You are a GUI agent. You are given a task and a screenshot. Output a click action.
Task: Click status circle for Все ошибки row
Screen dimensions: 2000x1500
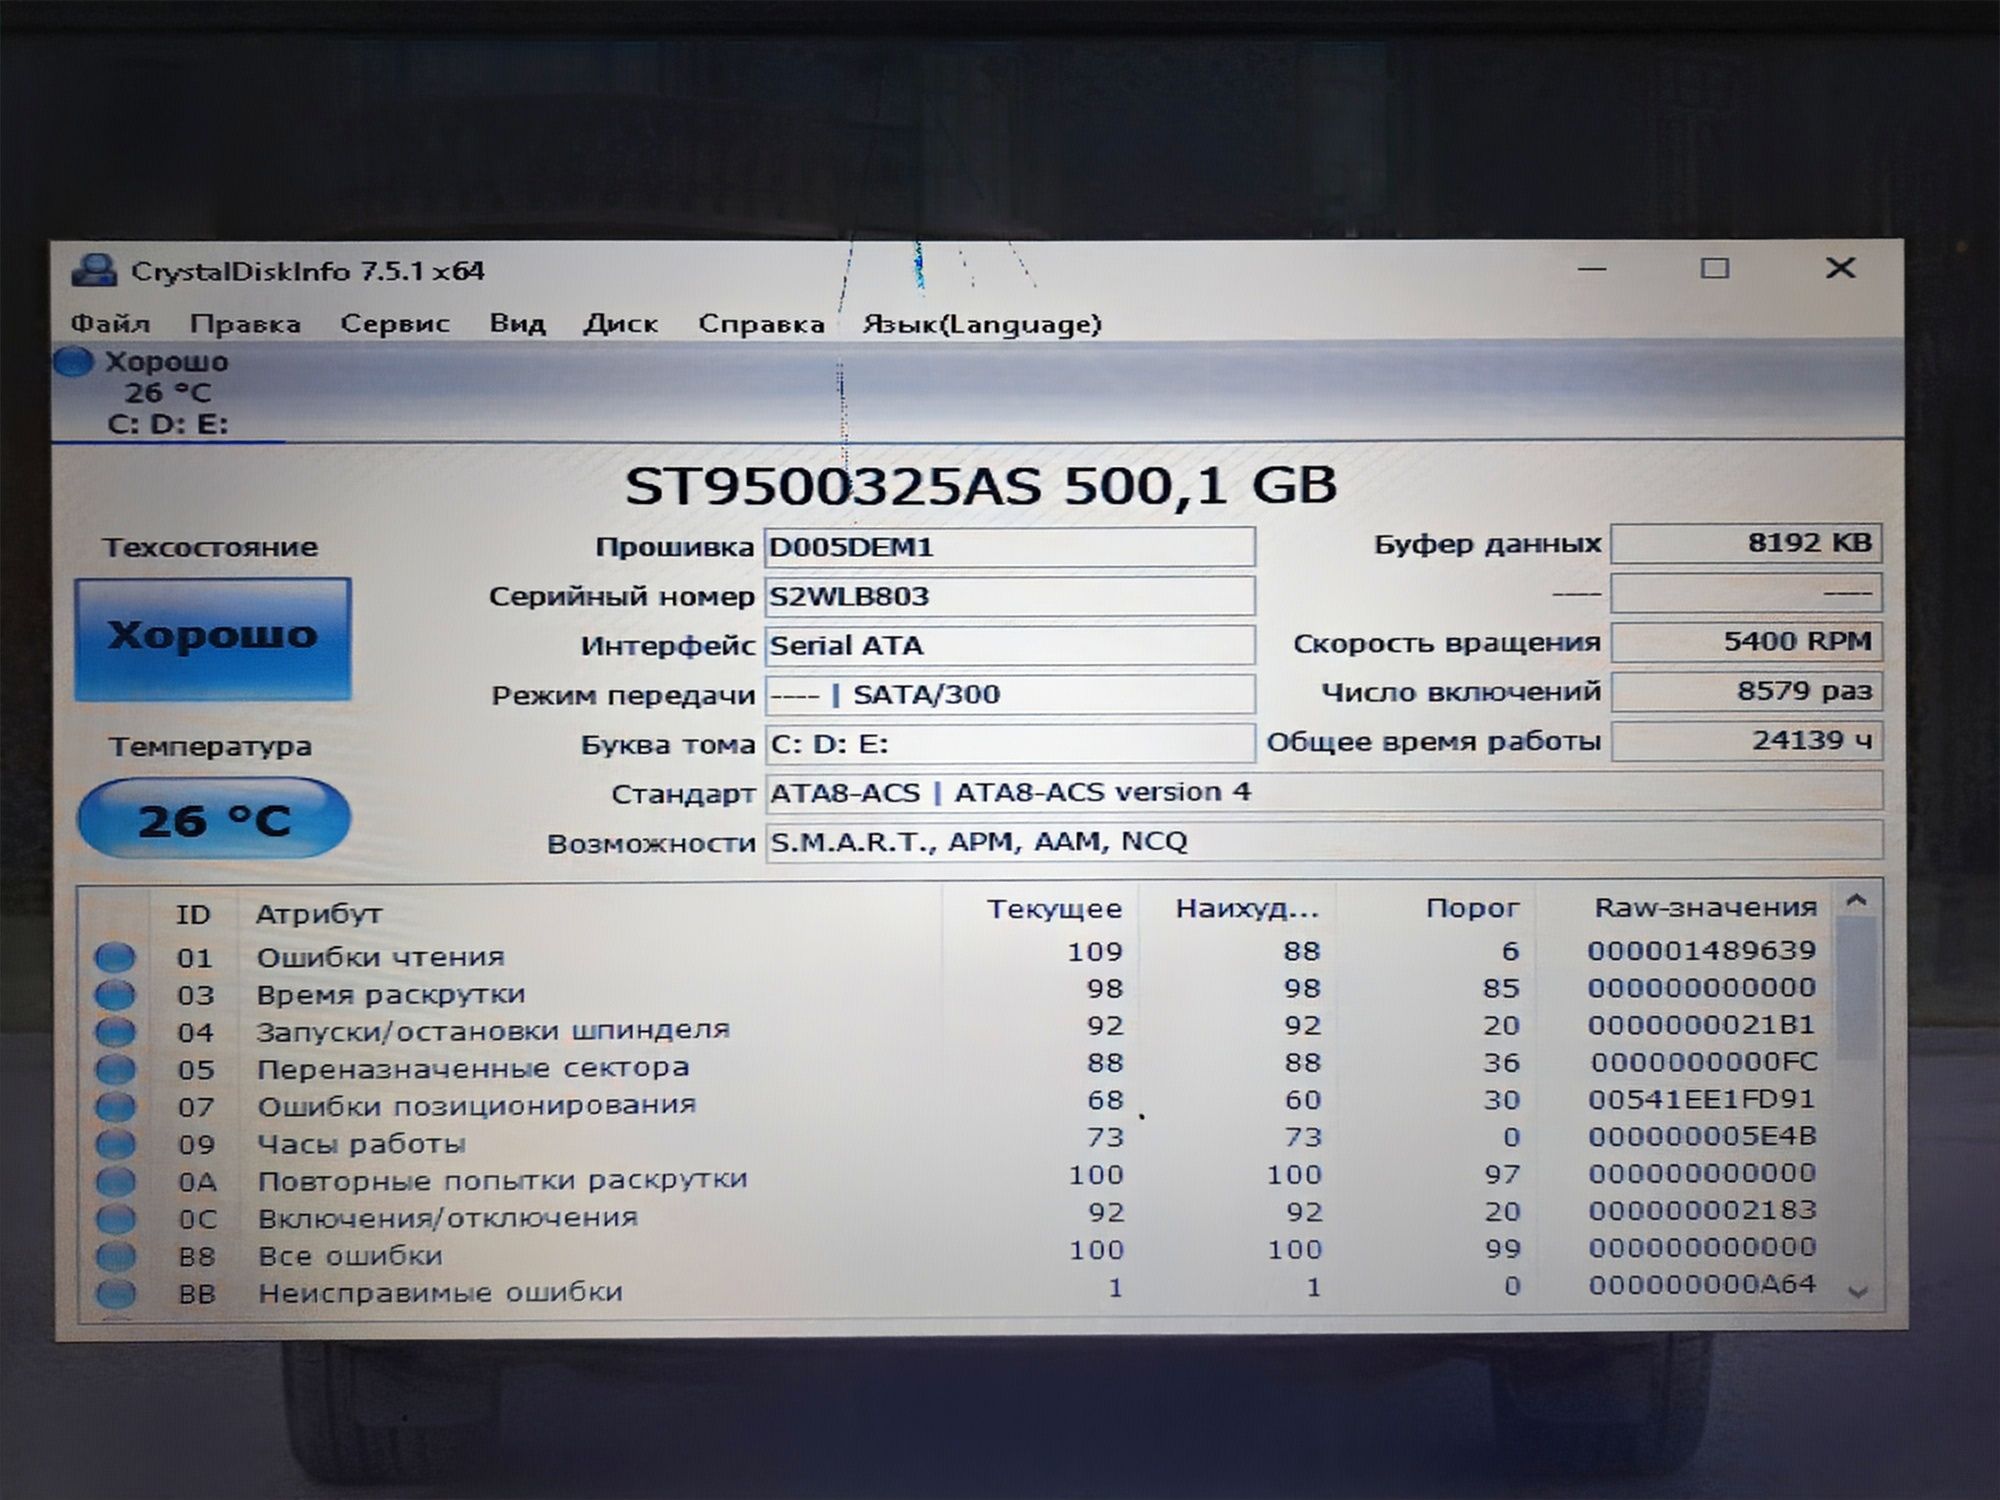click(x=115, y=1255)
